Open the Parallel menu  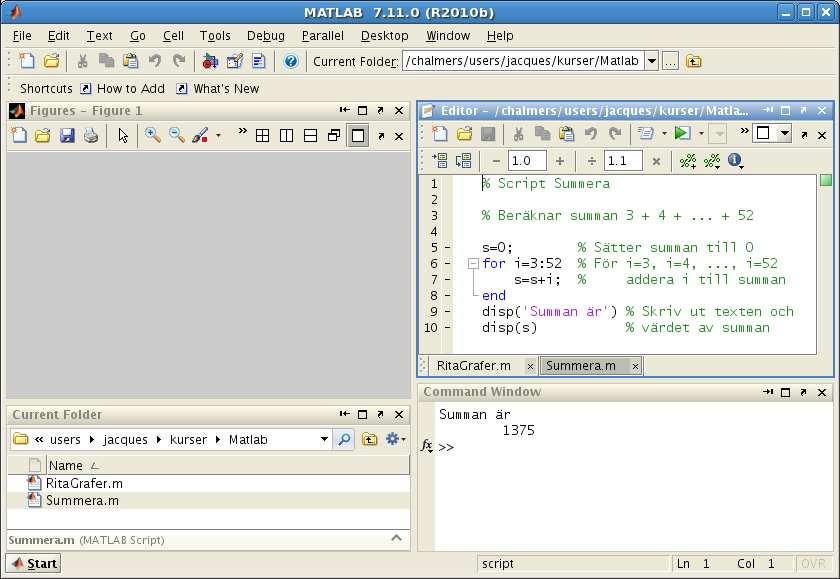click(x=322, y=36)
